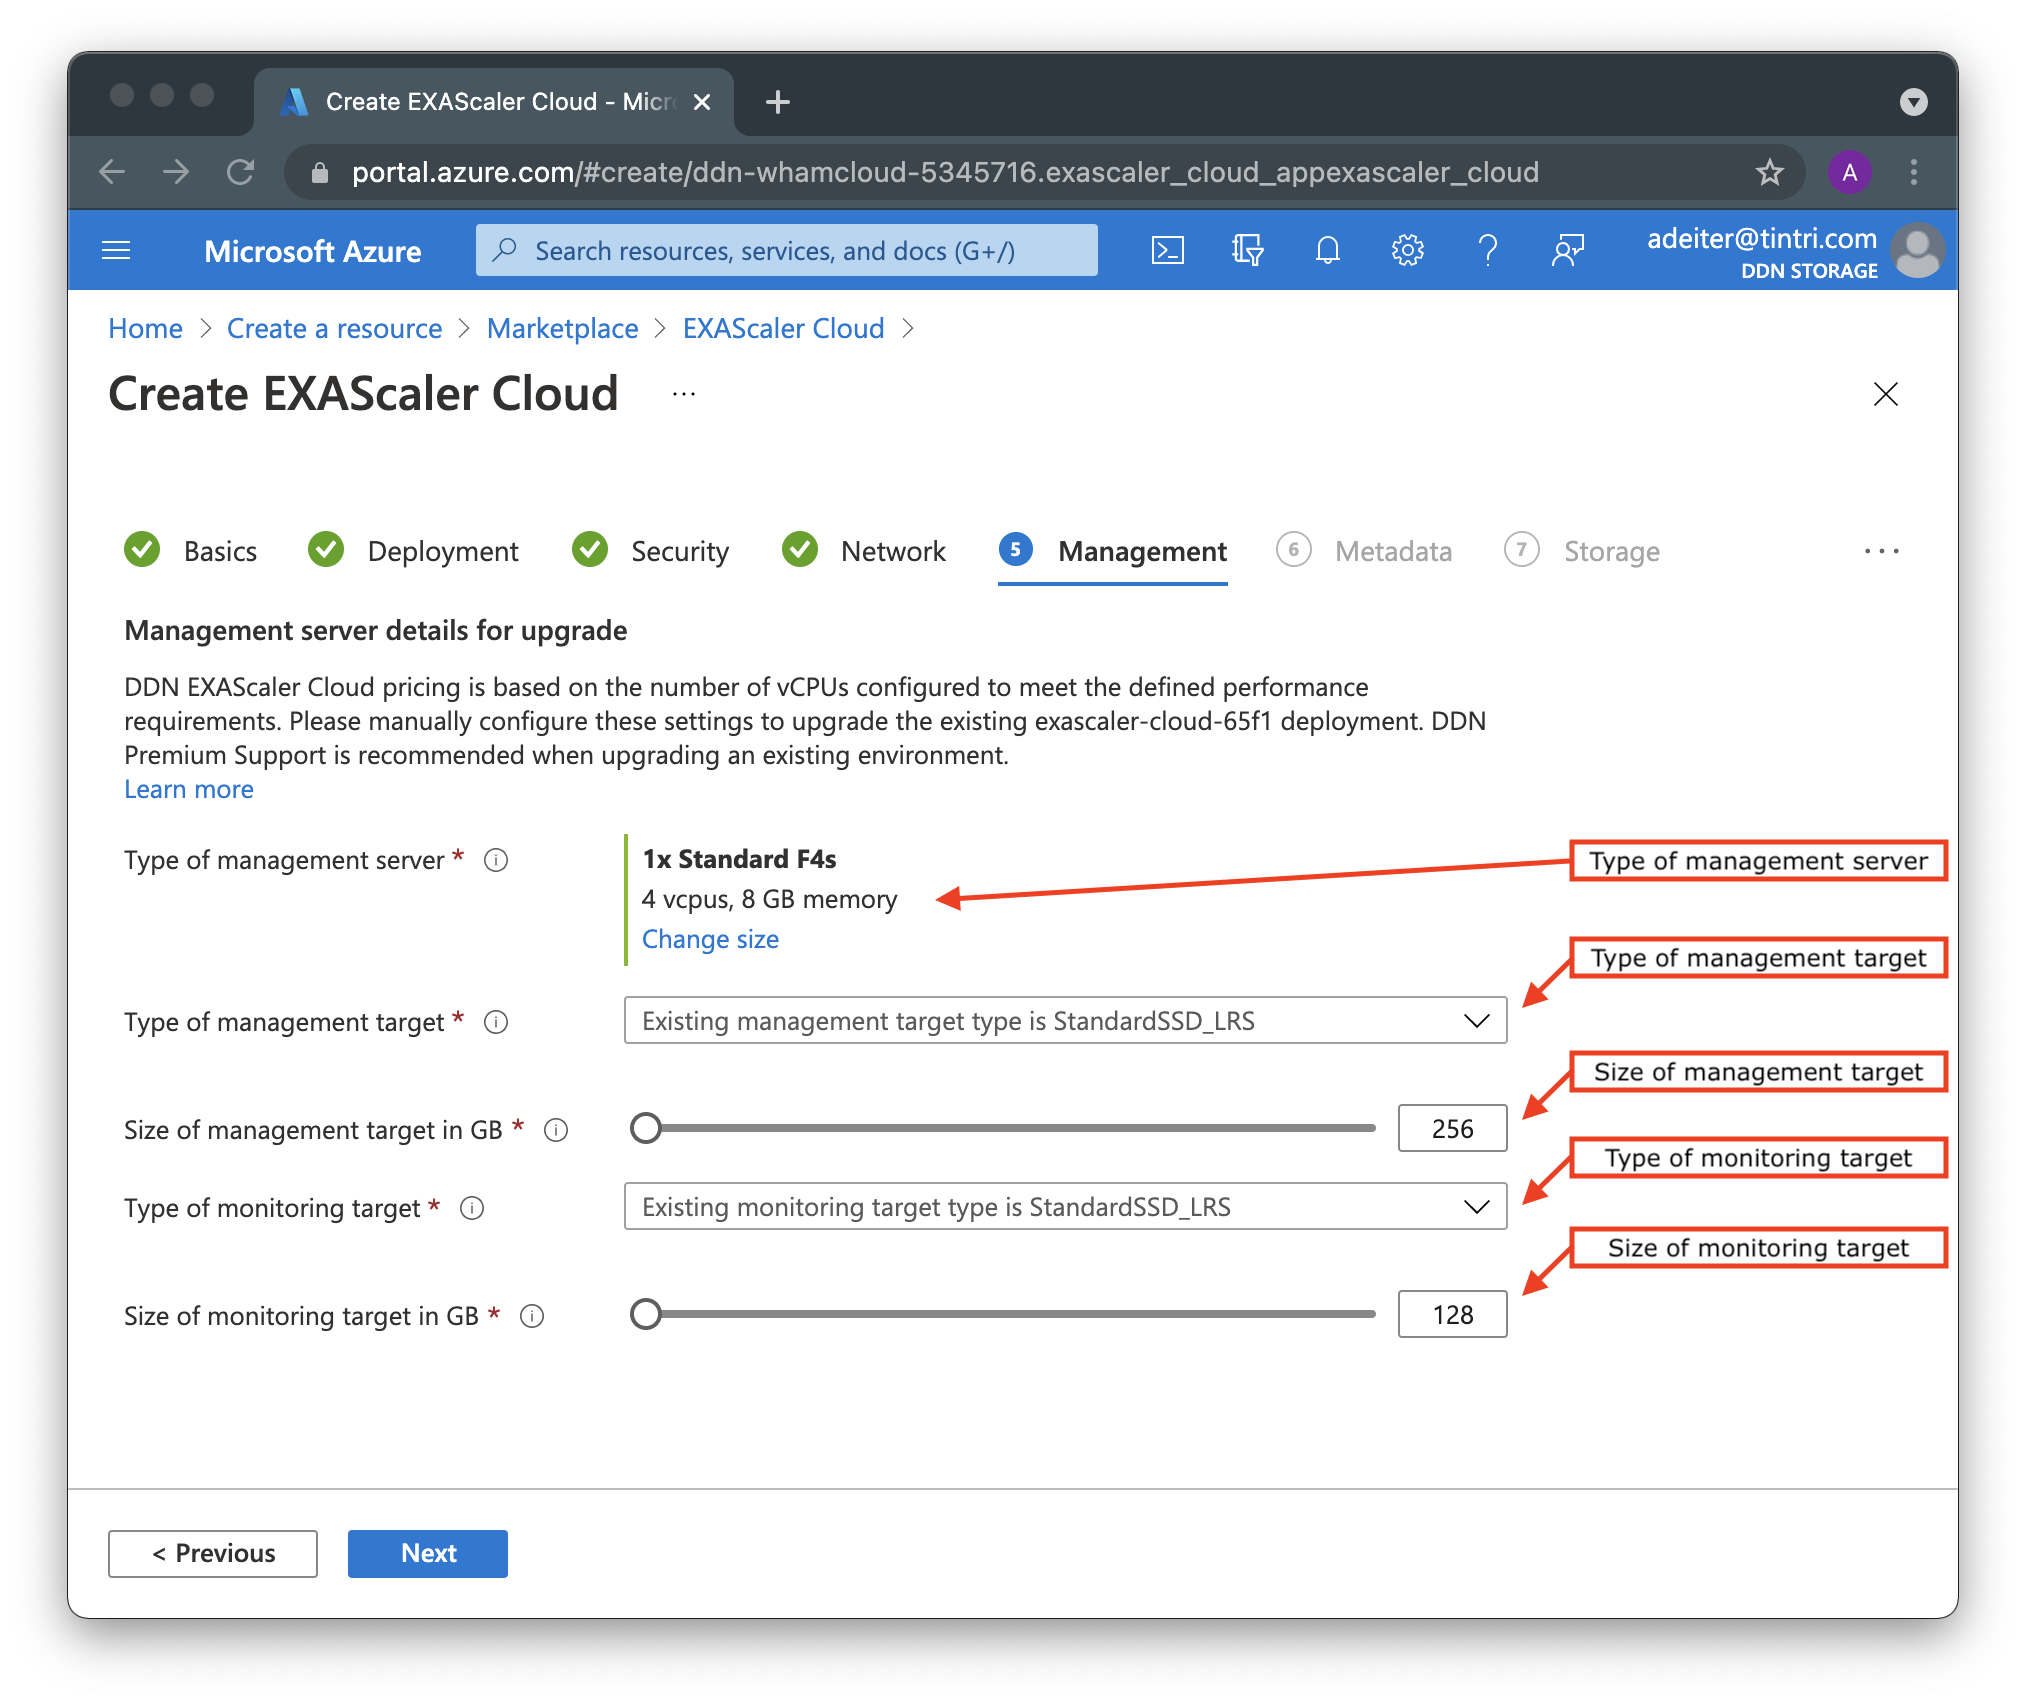Go to Marketplace breadcrumb
The height and width of the screenshot is (1702, 2026).
562,328
